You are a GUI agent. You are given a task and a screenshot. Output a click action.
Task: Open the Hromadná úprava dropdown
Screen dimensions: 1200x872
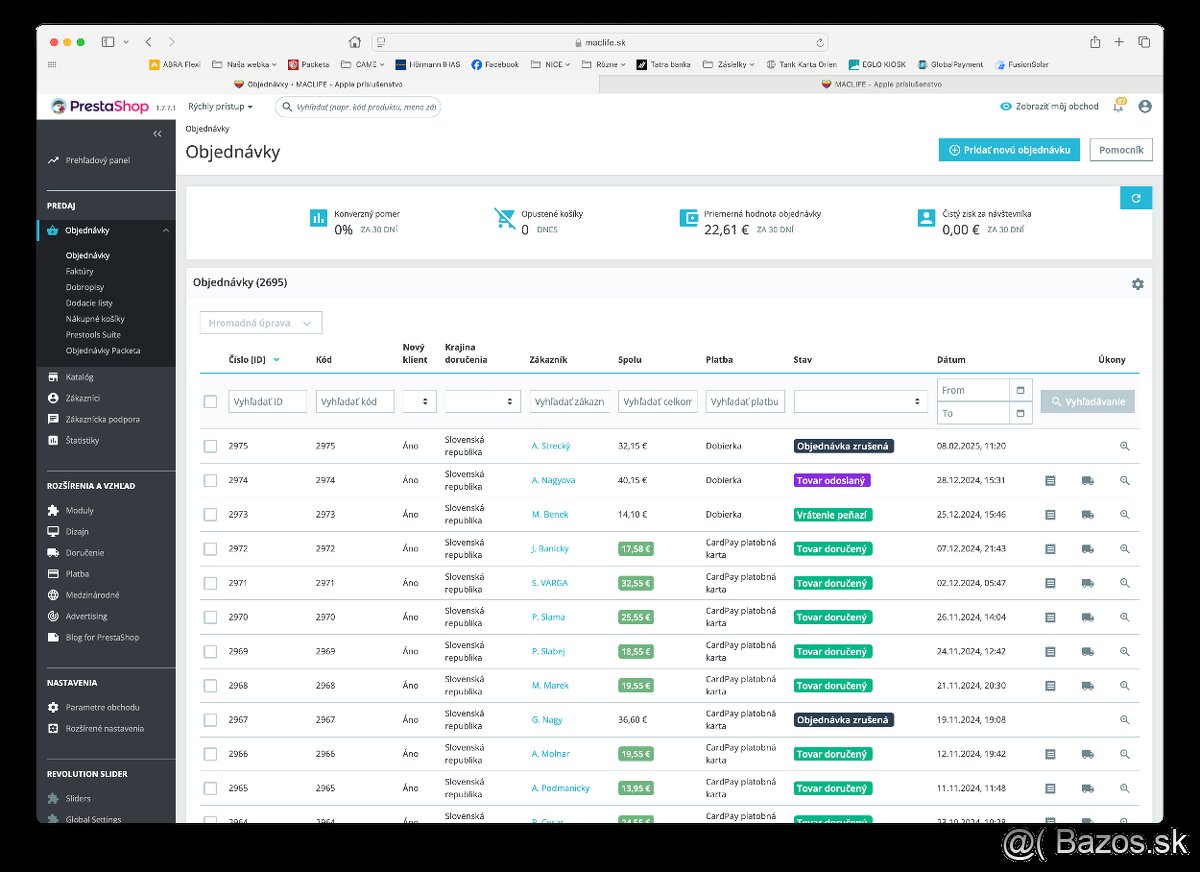[261, 323]
